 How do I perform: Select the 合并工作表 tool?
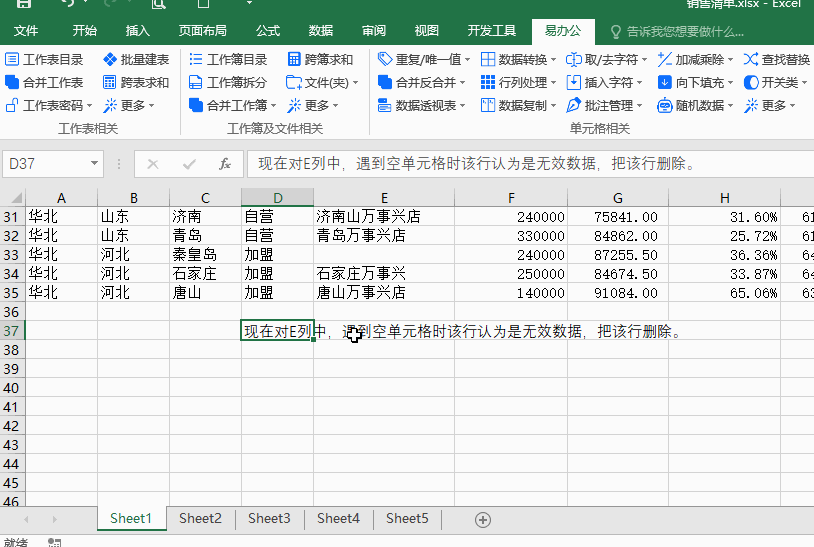(44, 83)
